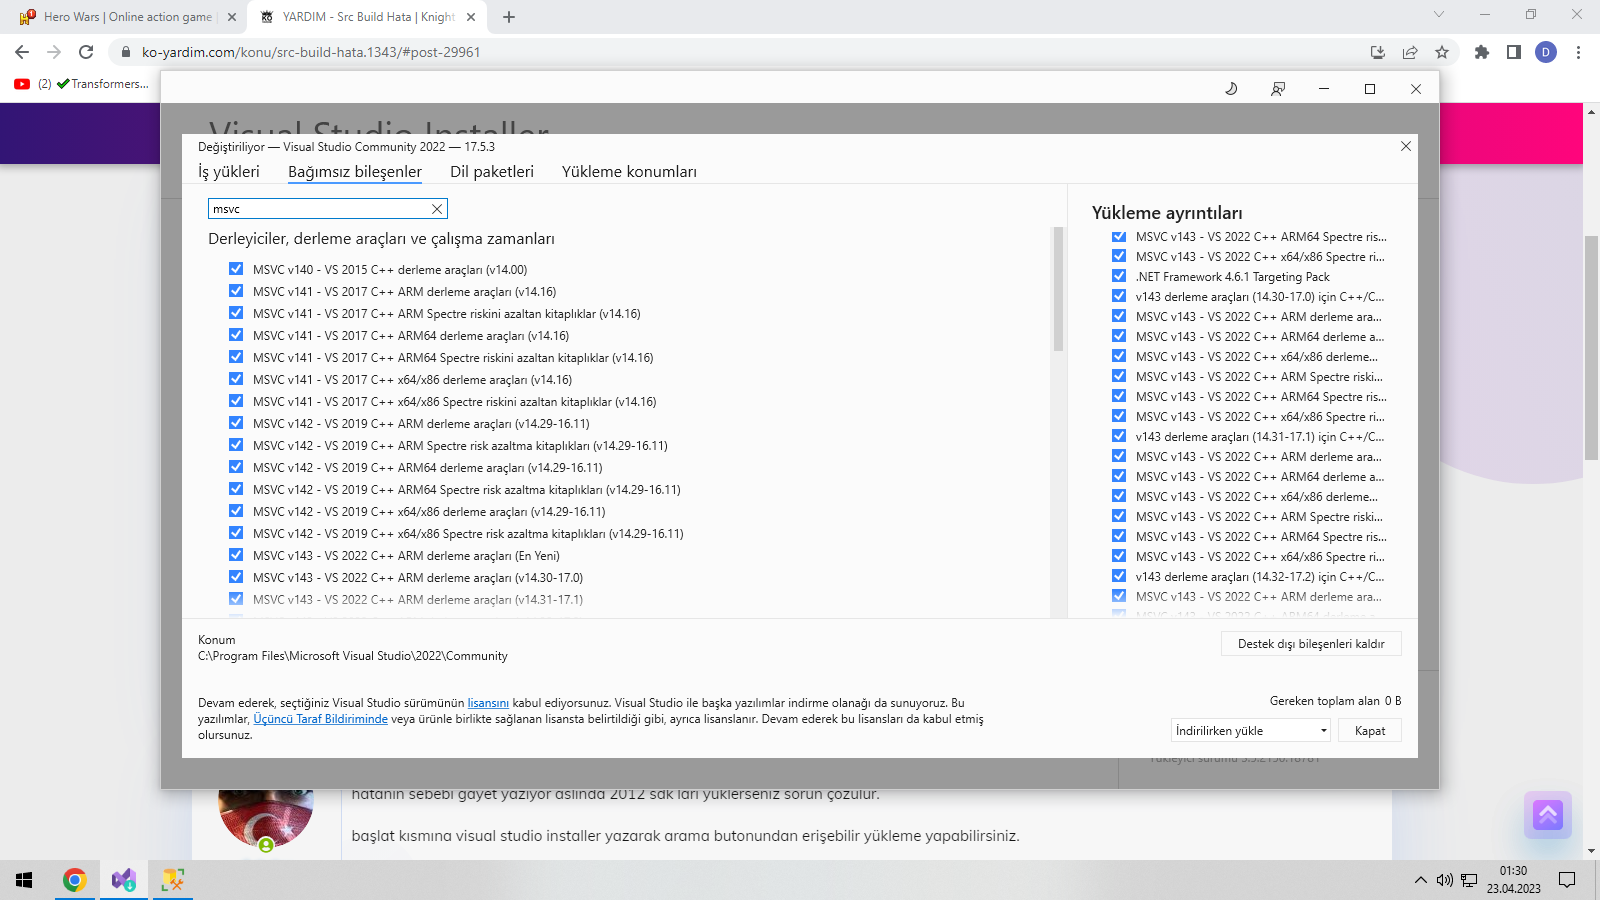Click the Chrome address bar URL
The width and height of the screenshot is (1600, 900).
(x=311, y=52)
